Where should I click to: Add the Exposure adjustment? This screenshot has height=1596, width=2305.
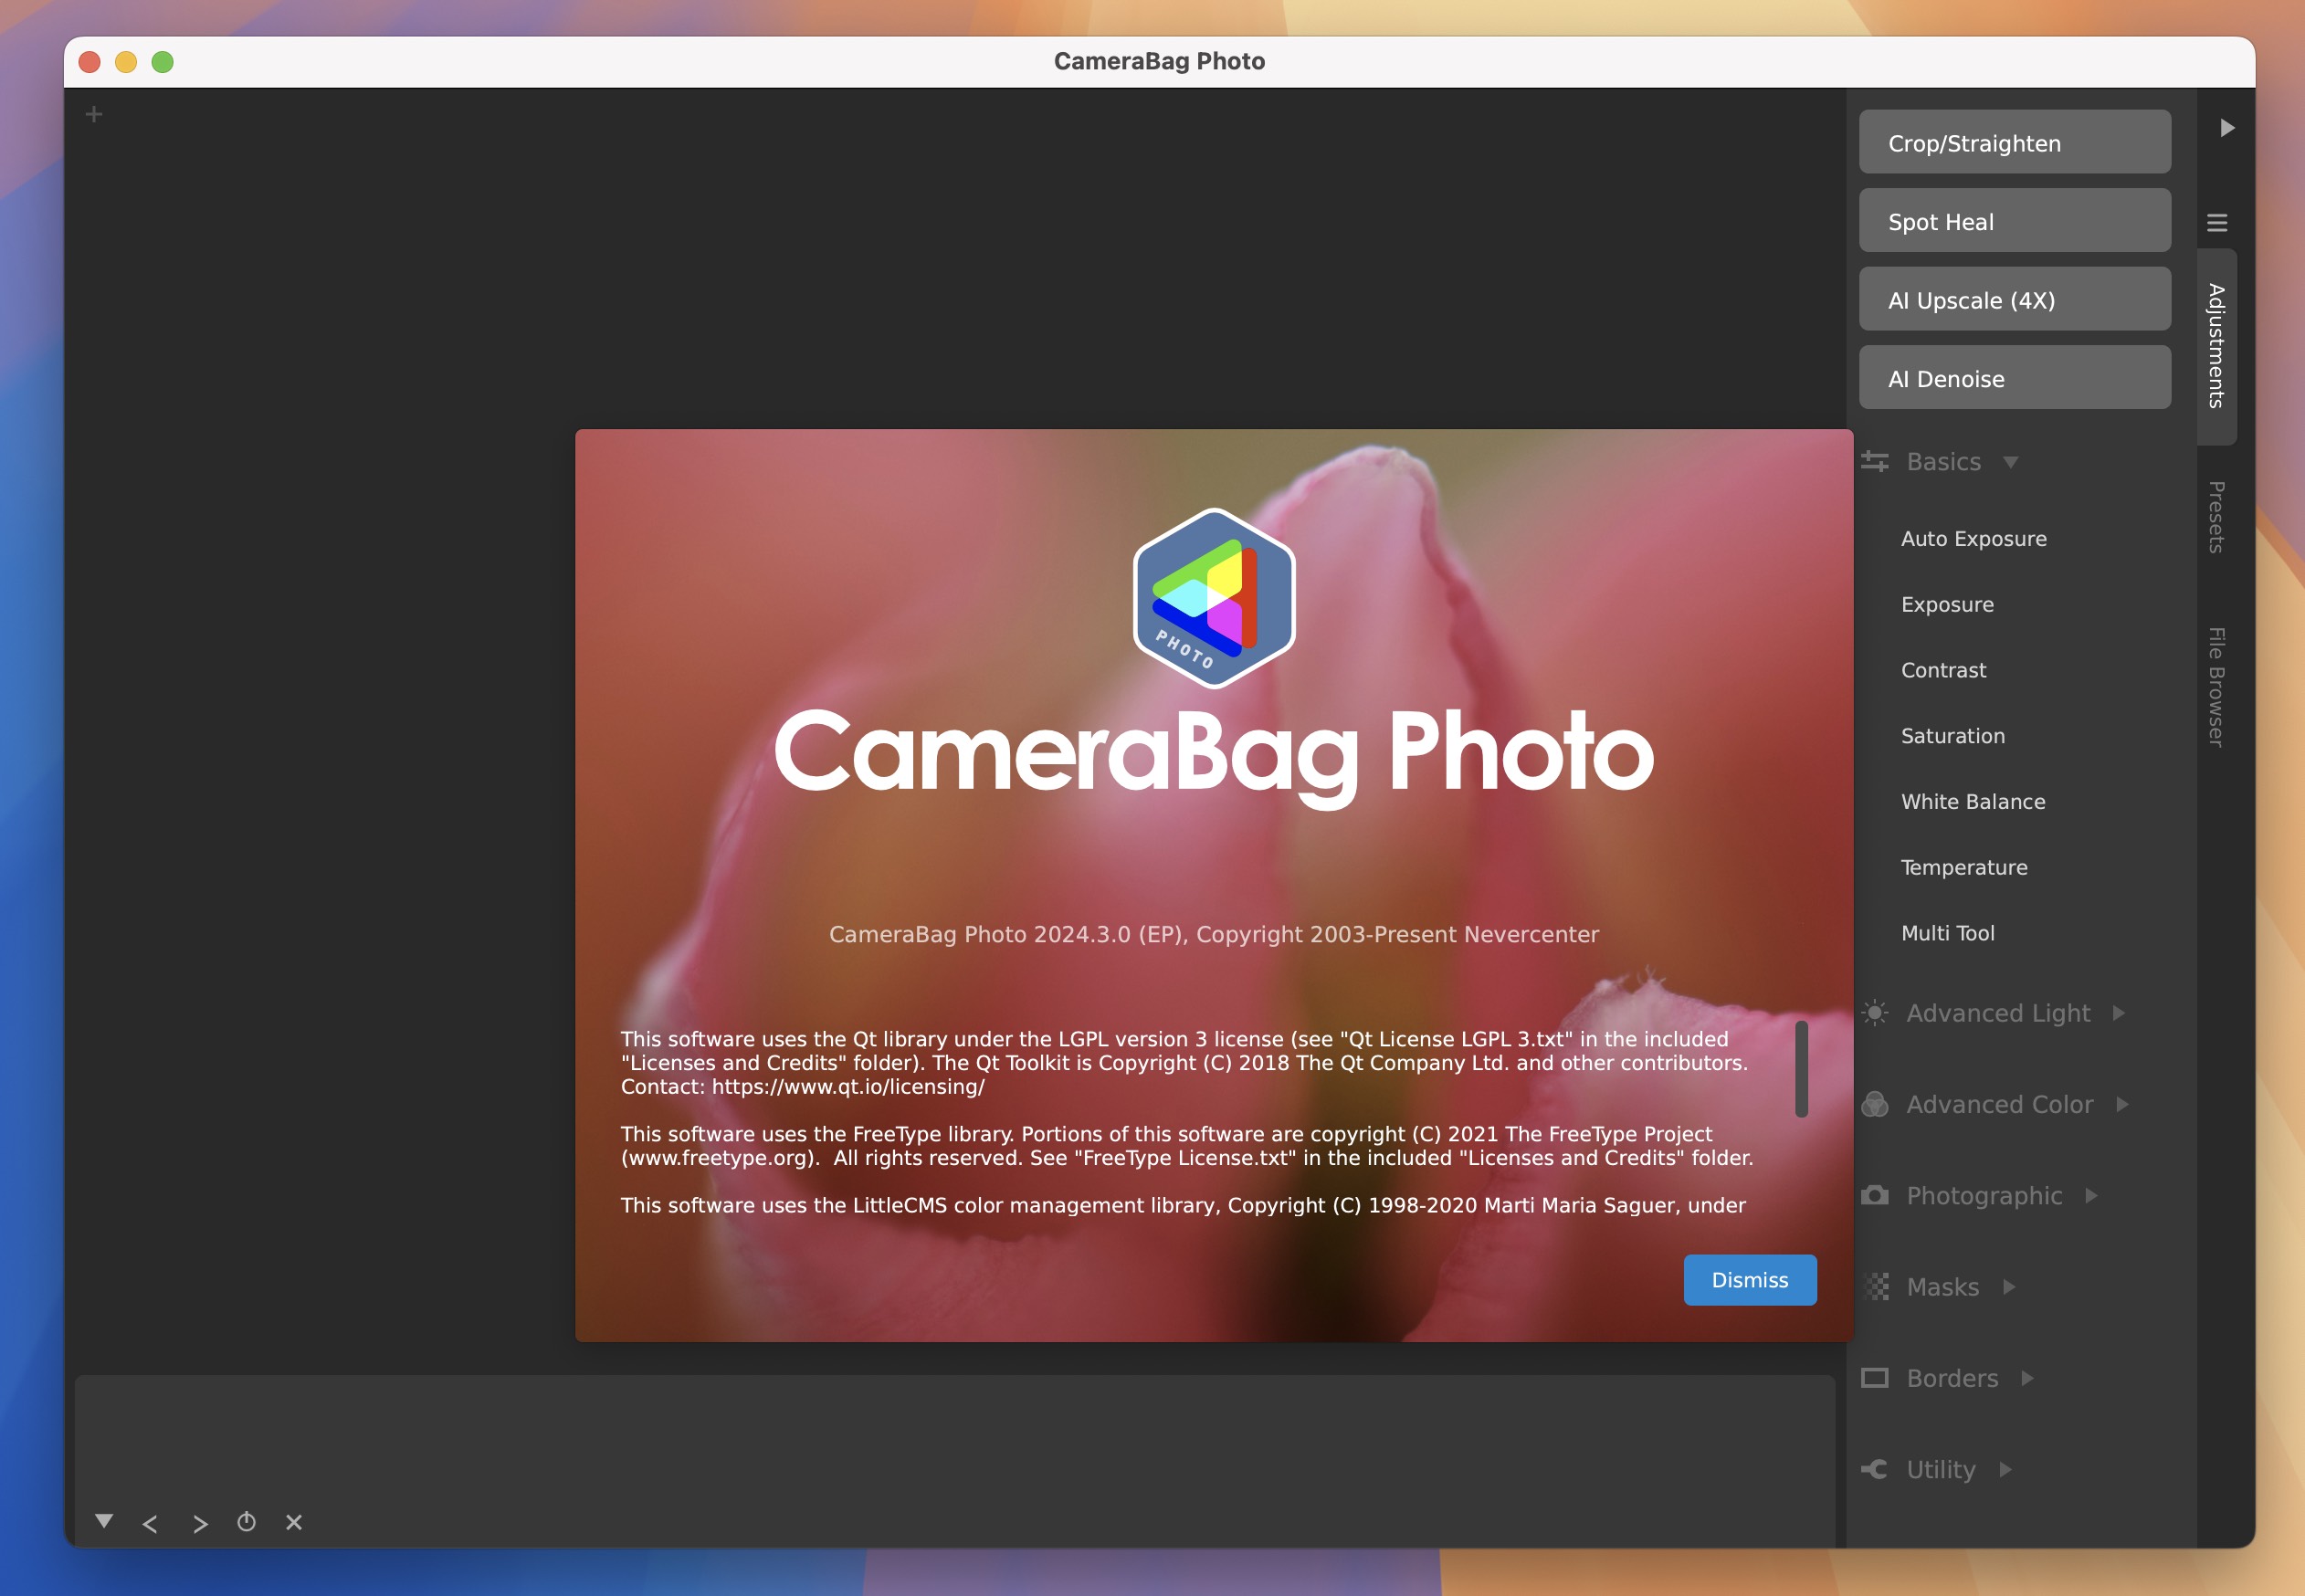coord(1947,605)
